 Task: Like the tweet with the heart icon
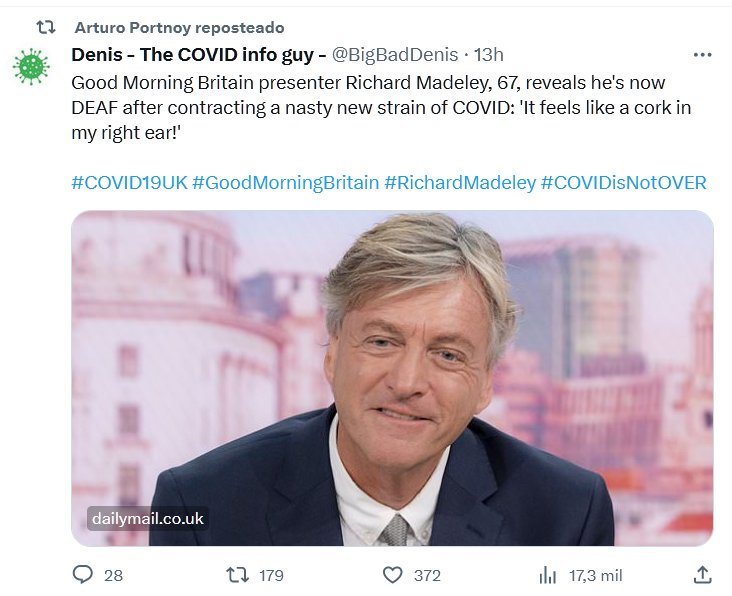394,575
